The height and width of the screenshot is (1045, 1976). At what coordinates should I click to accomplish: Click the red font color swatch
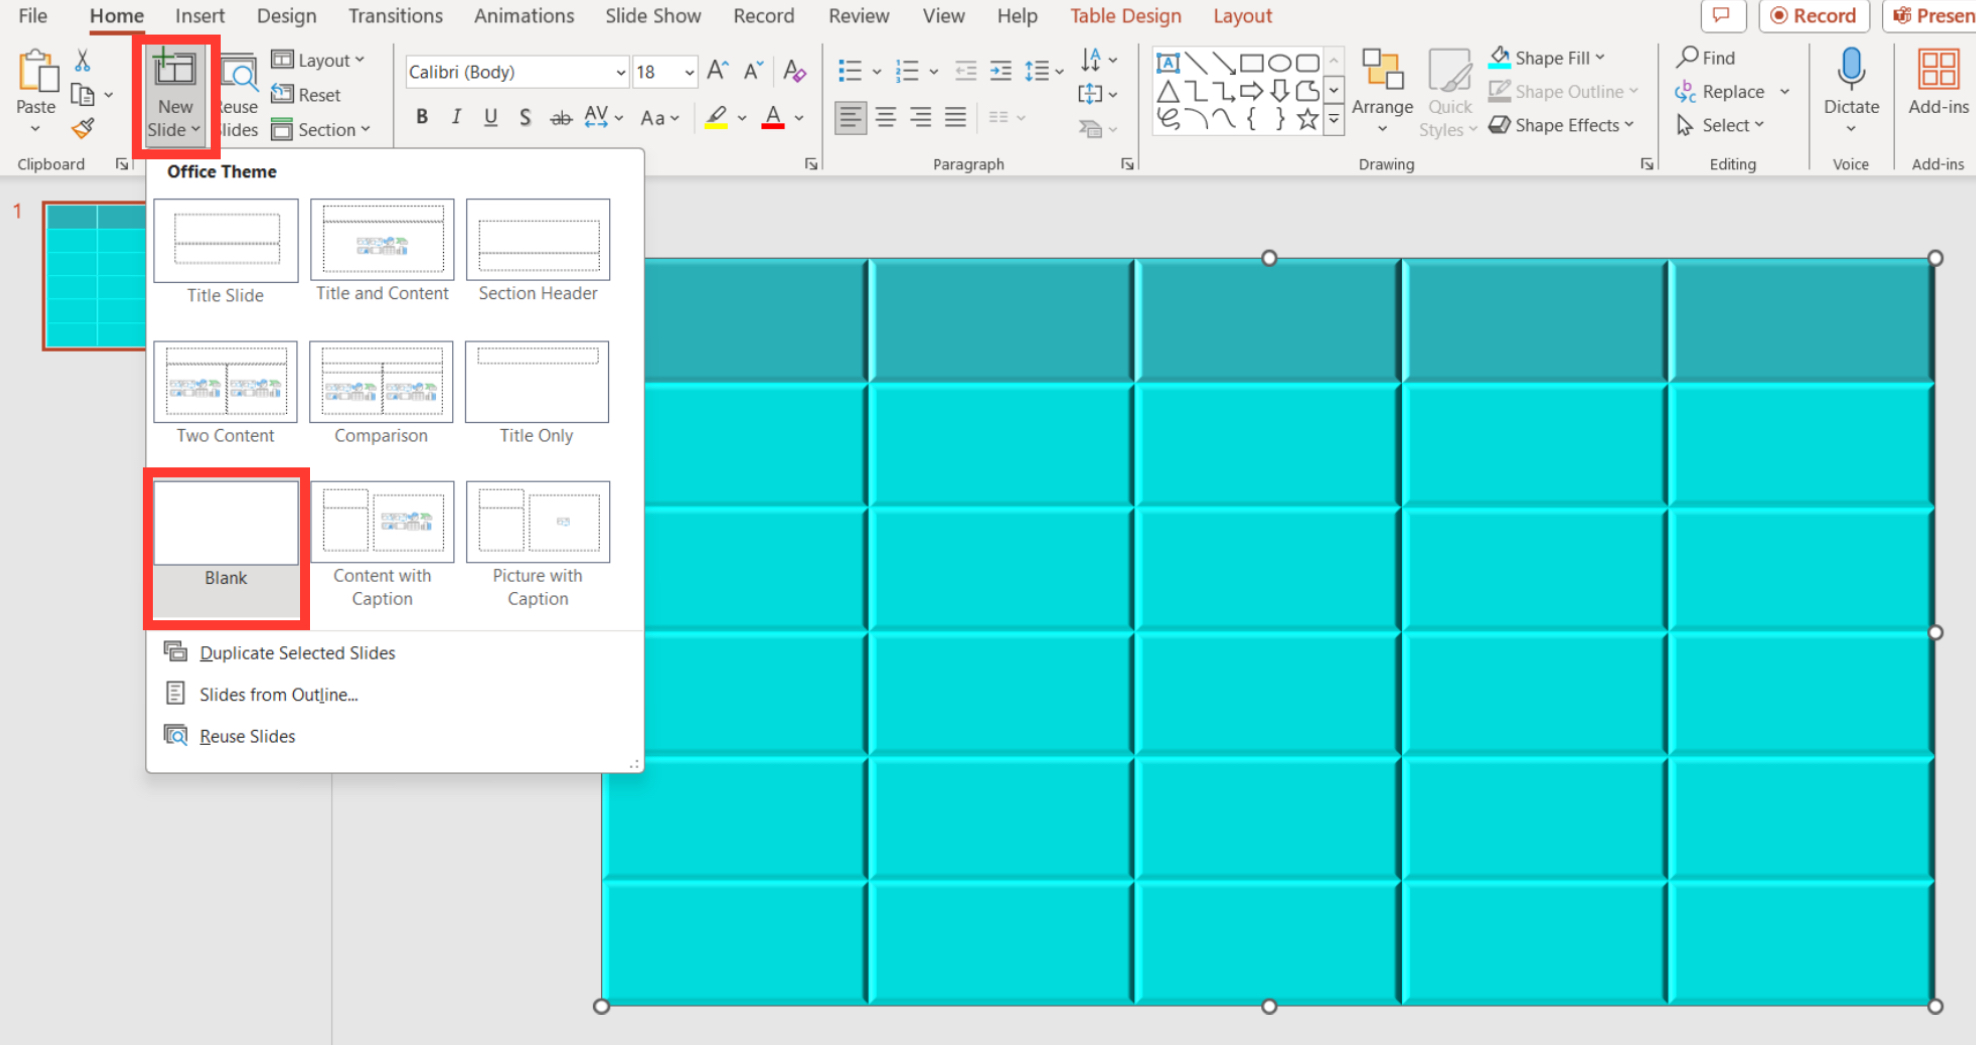(772, 118)
